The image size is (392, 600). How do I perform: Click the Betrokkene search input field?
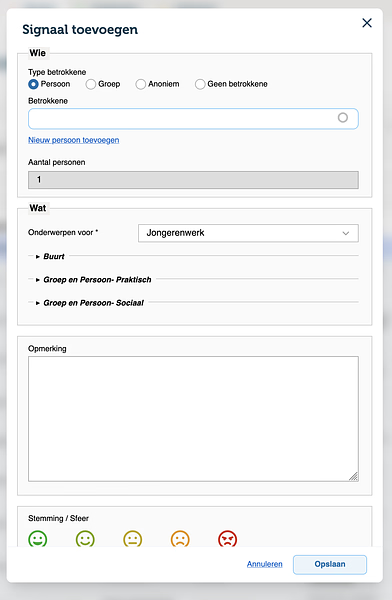pyautogui.click(x=193, y=119)
